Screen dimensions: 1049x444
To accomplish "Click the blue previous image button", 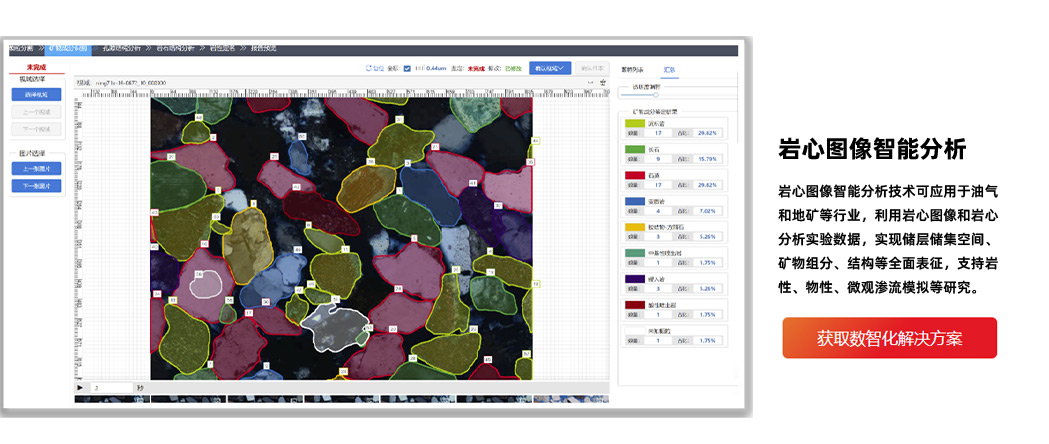I will (36, 169).
